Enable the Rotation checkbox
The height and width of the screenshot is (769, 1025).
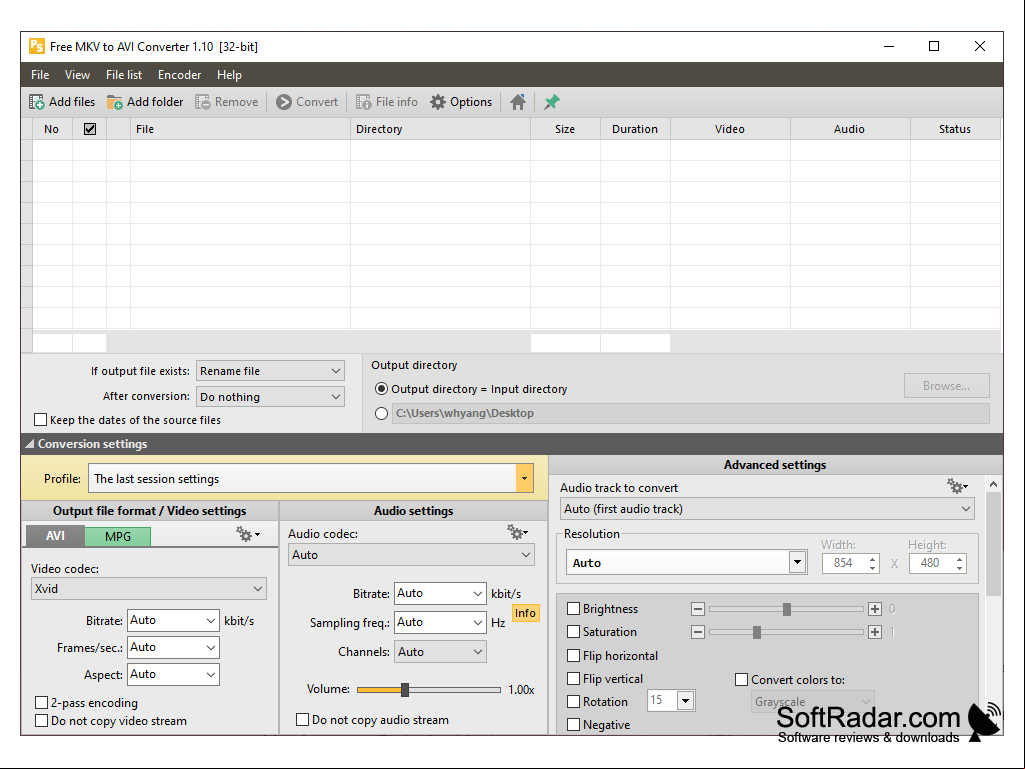[573, 702]
